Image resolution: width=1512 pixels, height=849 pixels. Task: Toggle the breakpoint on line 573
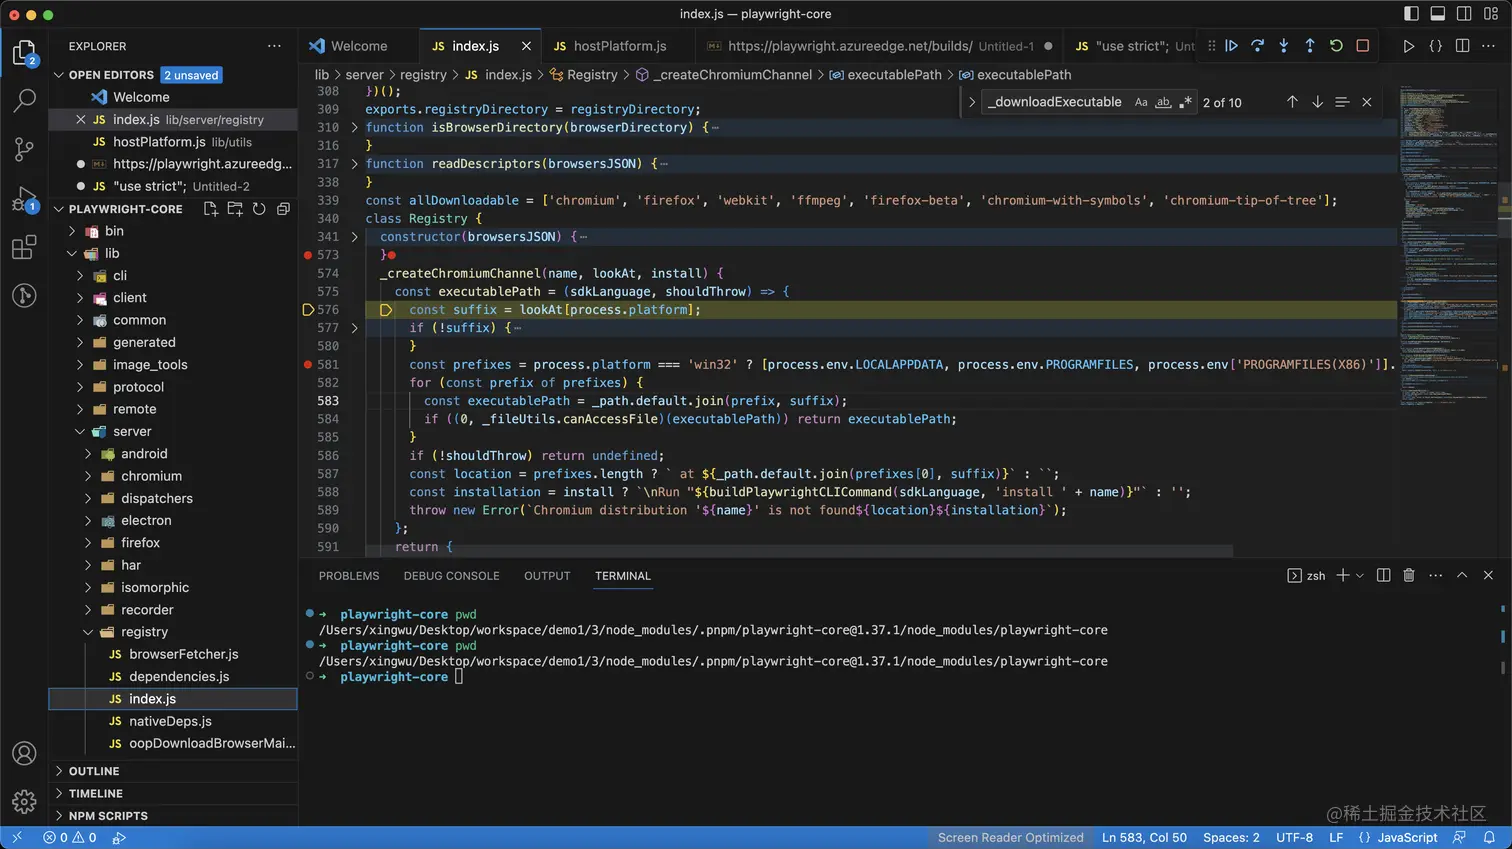click(x=308, y=255)
